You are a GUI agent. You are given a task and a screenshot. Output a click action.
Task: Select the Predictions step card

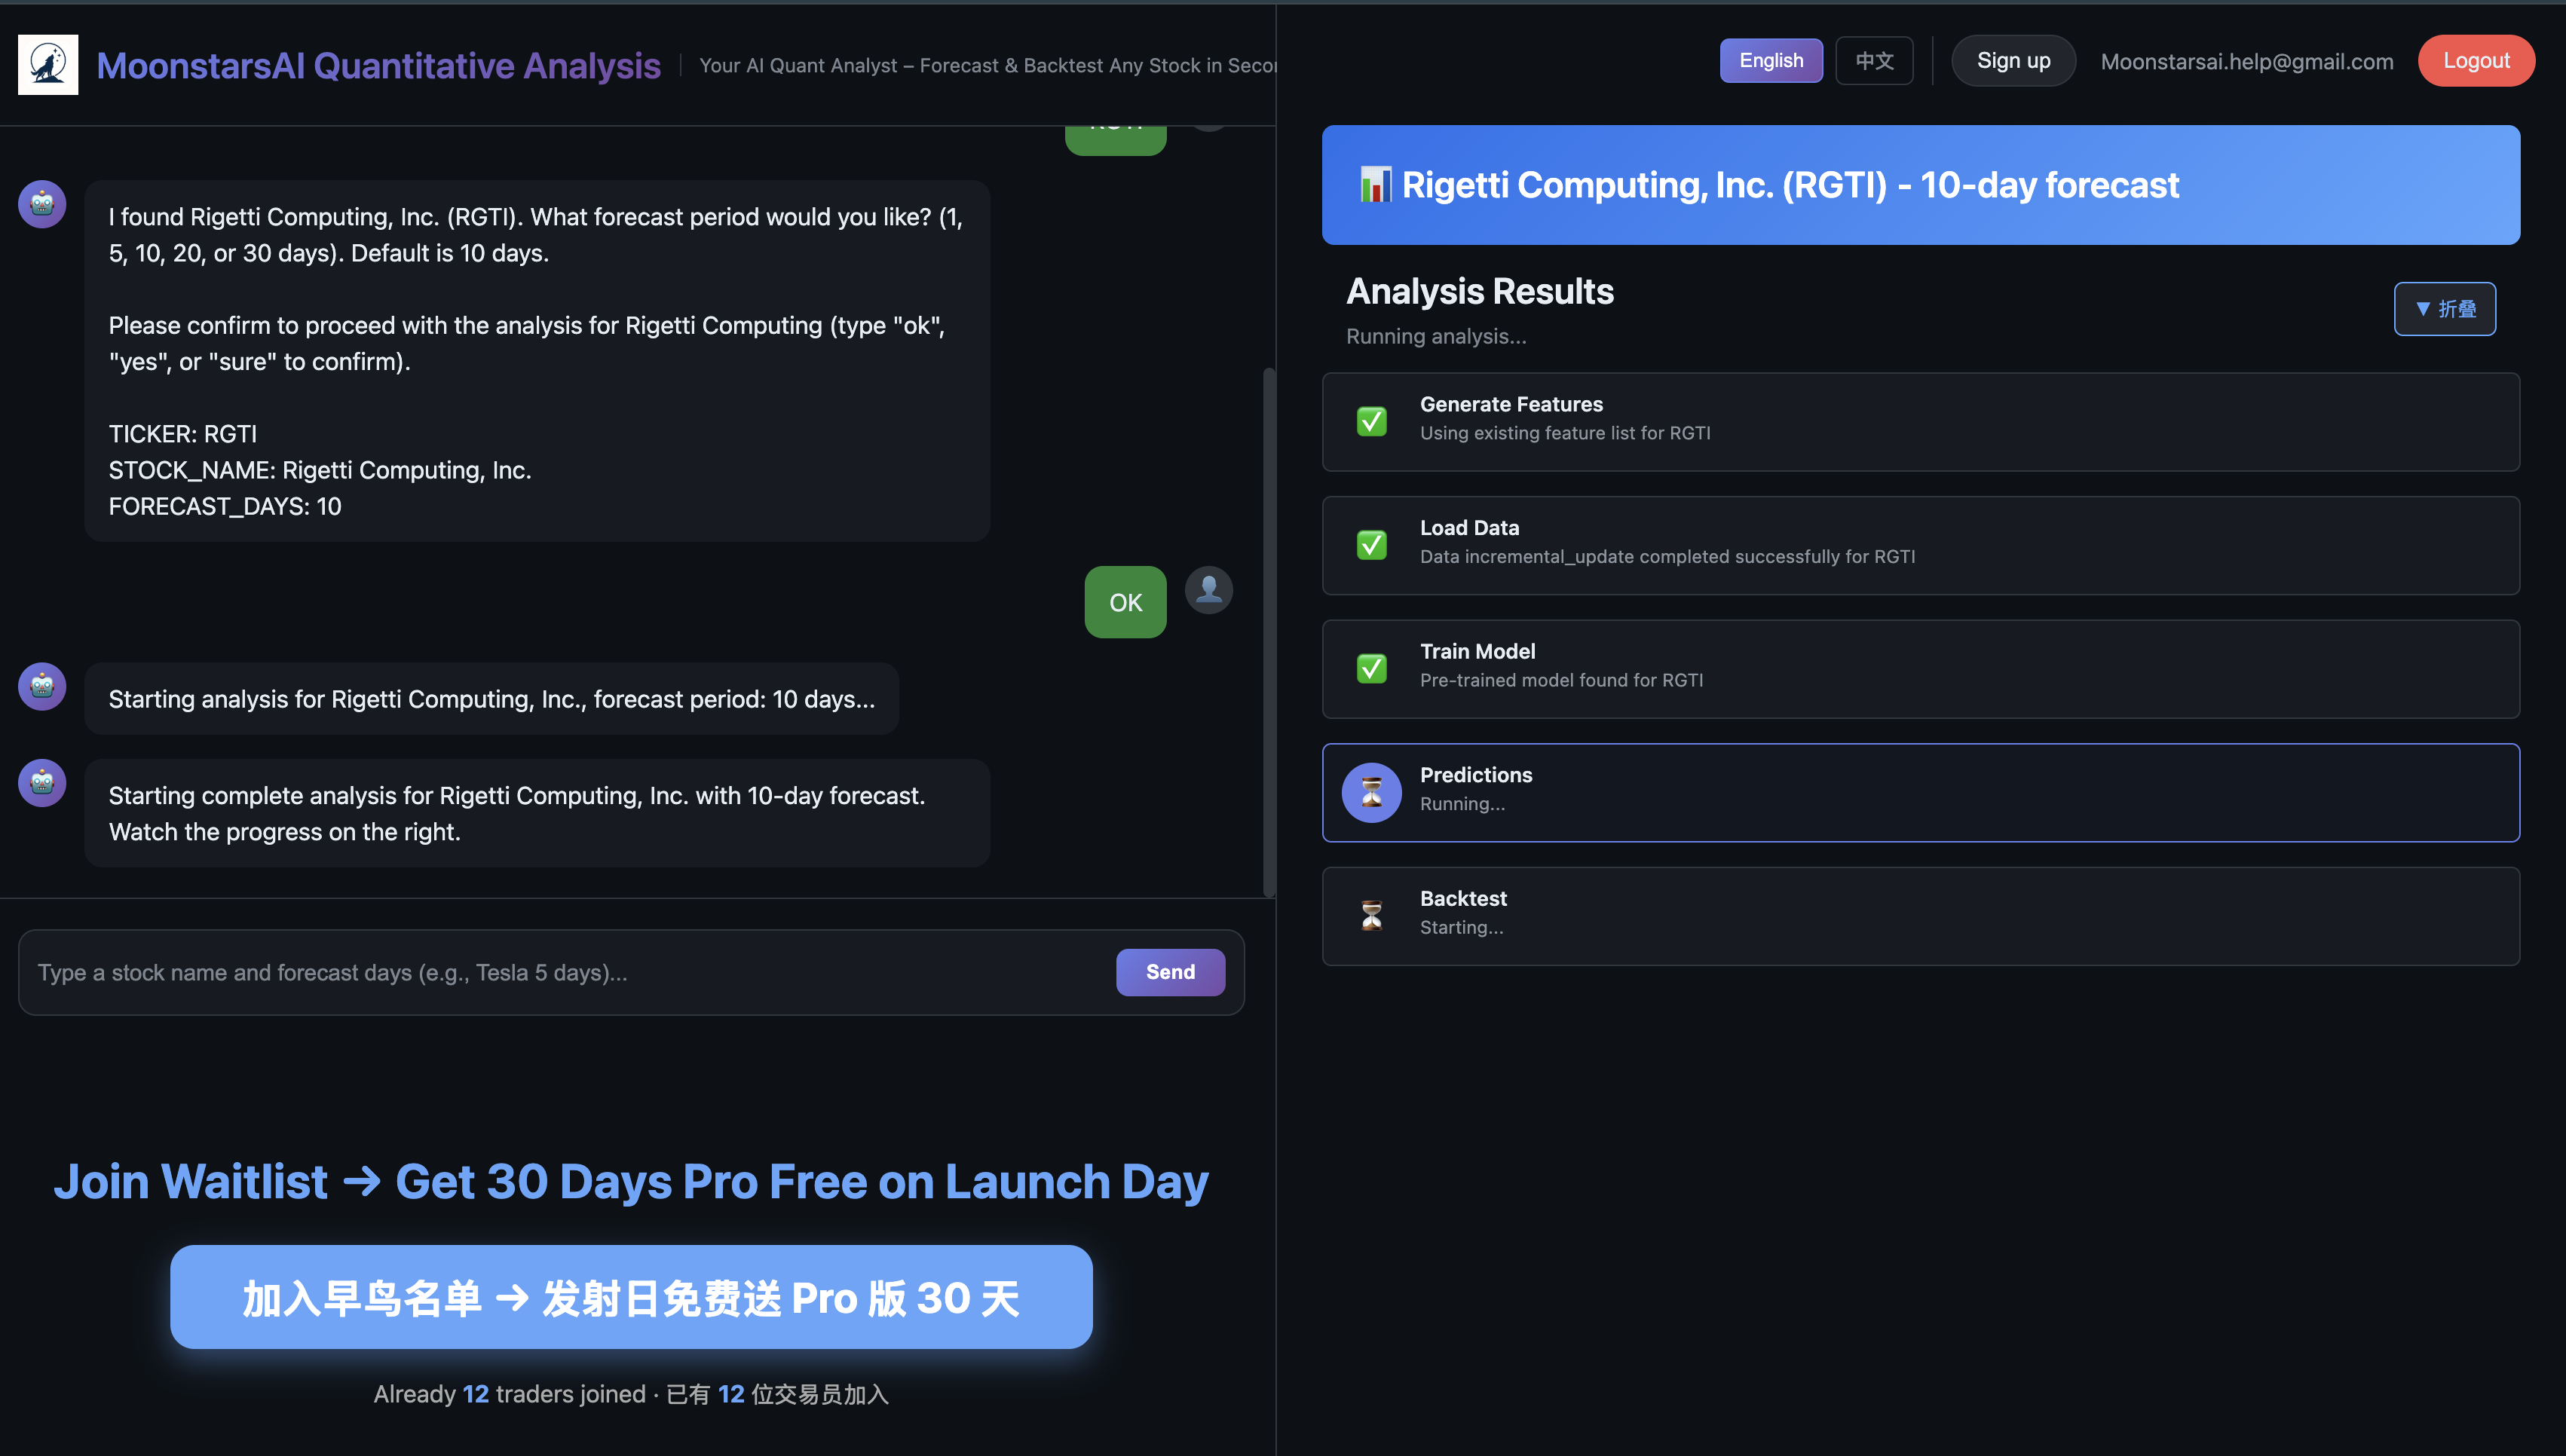(1921, 792)
